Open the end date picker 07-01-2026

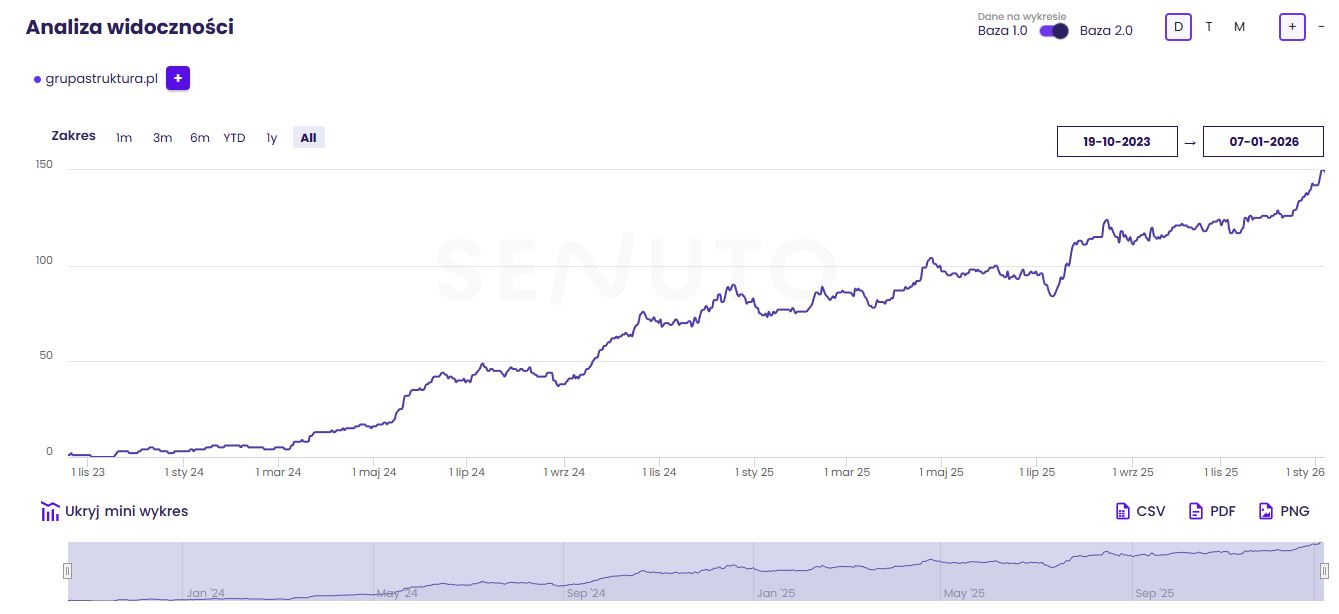point(1264,142)
